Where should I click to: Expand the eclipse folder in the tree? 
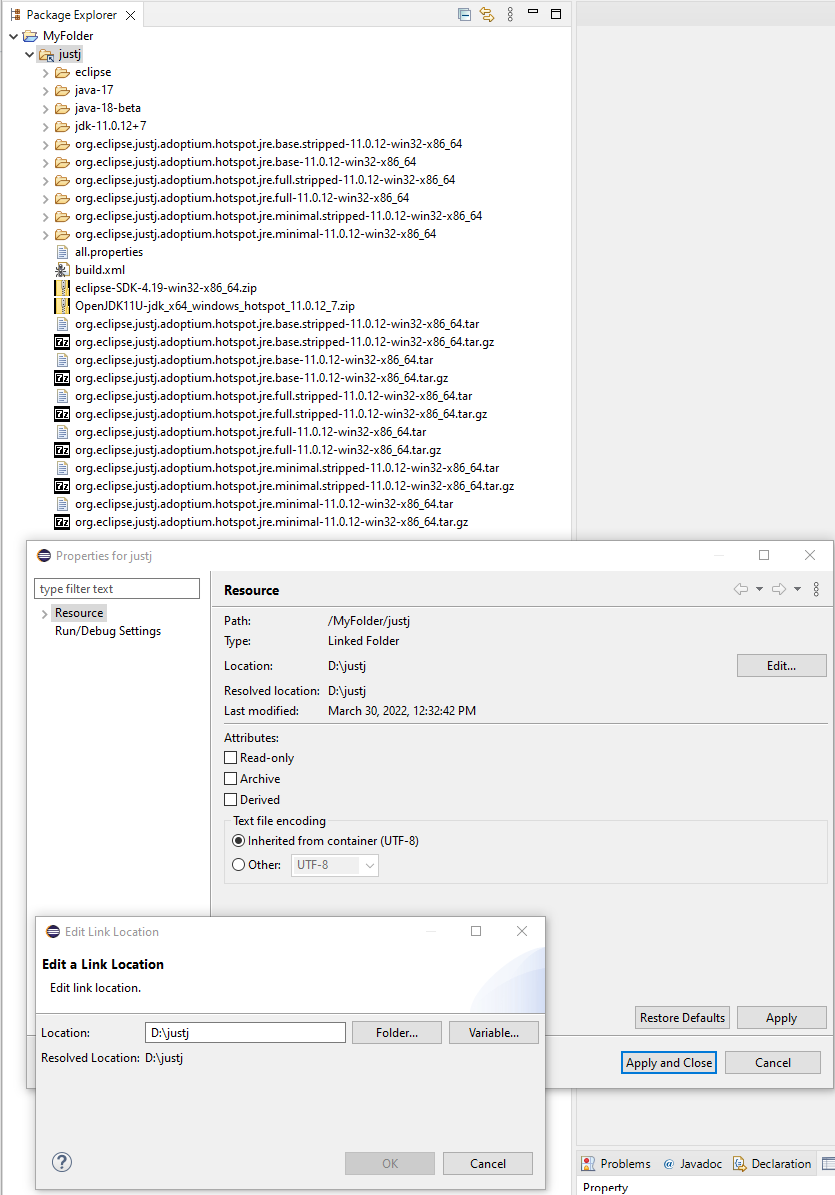click(x=44, y=71)
